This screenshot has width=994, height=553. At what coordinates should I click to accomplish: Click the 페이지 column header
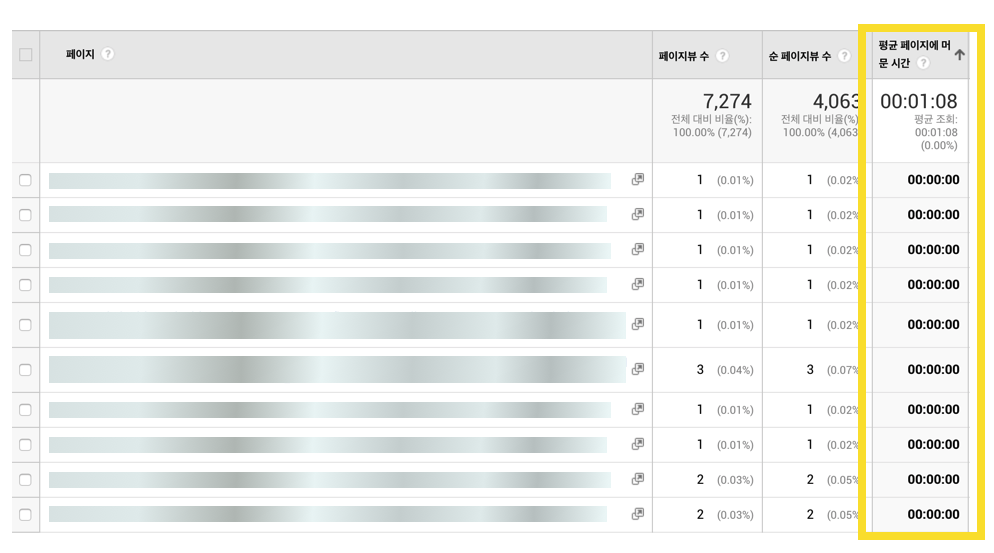80,54
